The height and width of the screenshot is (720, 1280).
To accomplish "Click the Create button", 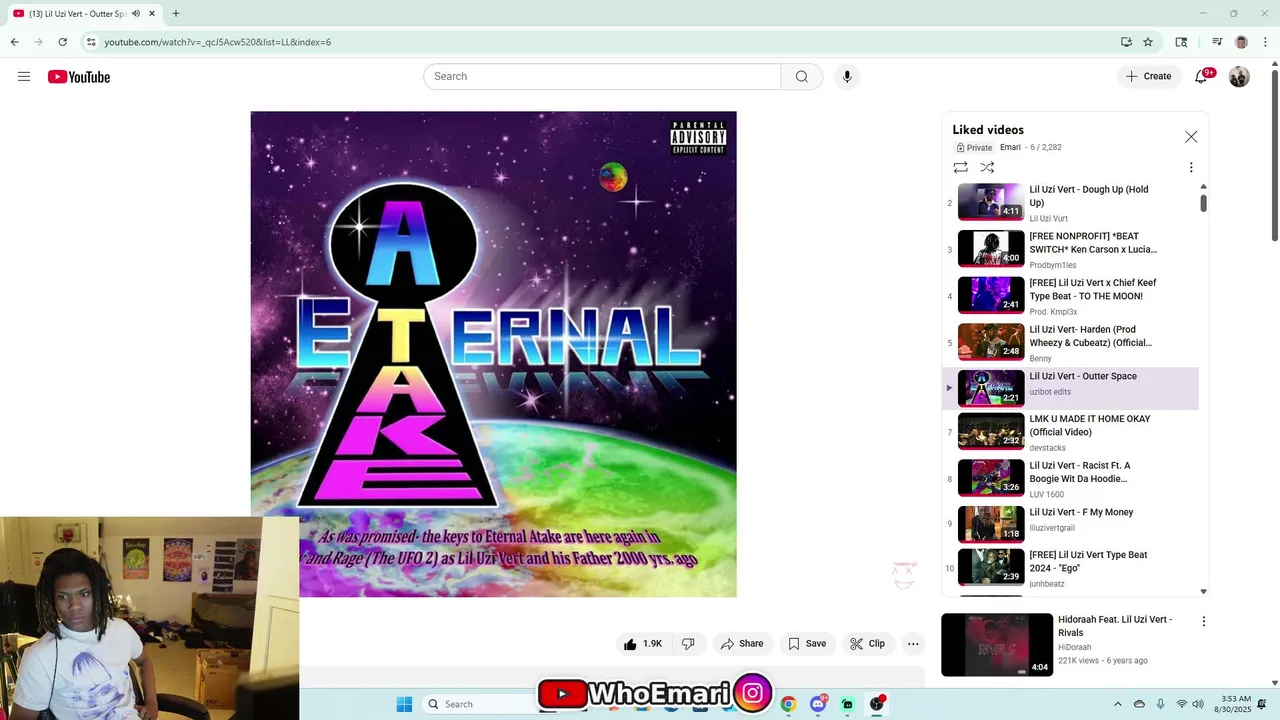I will (x=1148, y=77).
